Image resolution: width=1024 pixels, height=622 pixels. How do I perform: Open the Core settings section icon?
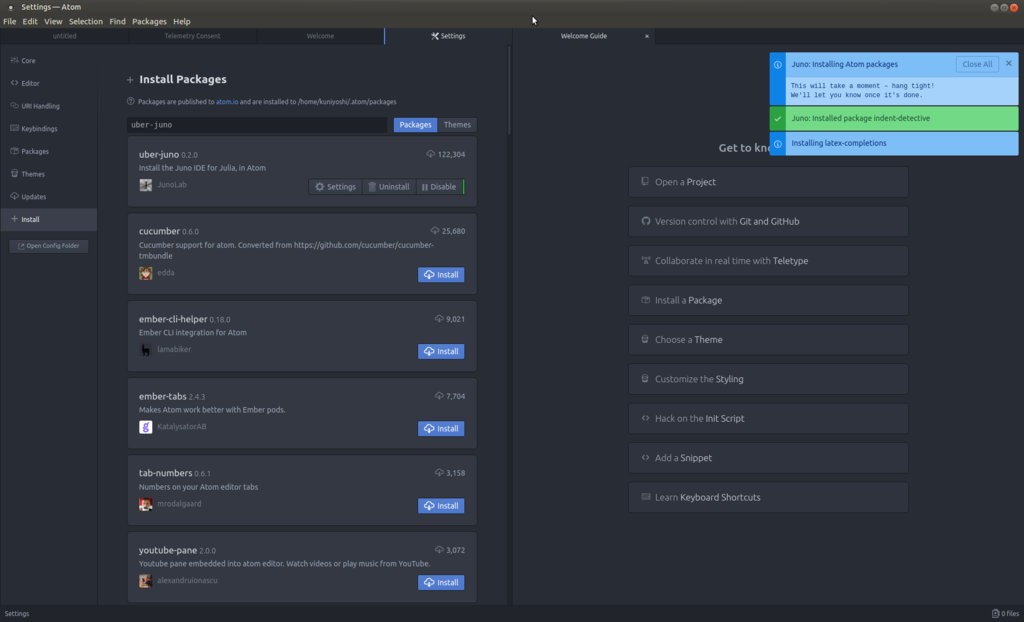[x=13, y=60]
